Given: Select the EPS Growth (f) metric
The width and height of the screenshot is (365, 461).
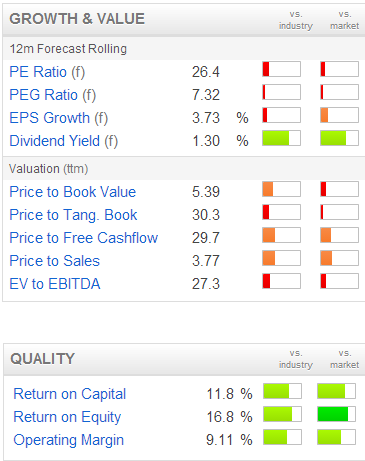Looking at the screenshot, I should click(59, 118).
